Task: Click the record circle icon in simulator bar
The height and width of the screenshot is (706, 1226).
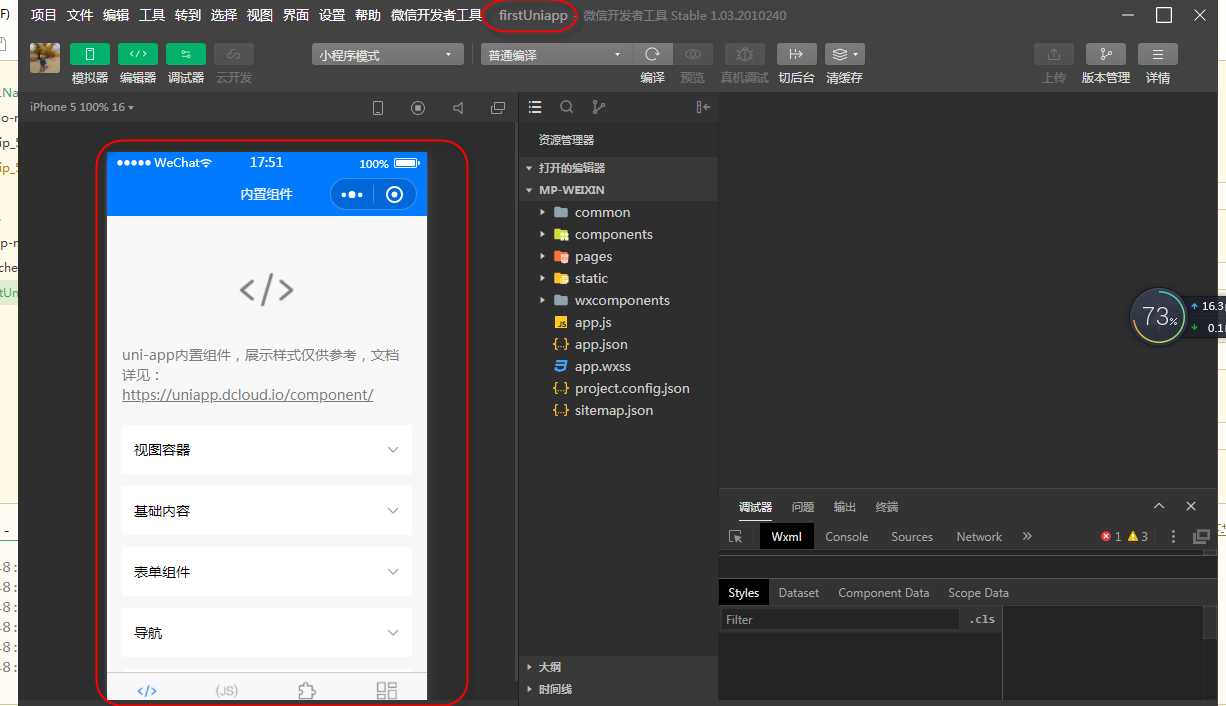Action: click(x=418, y=108)
